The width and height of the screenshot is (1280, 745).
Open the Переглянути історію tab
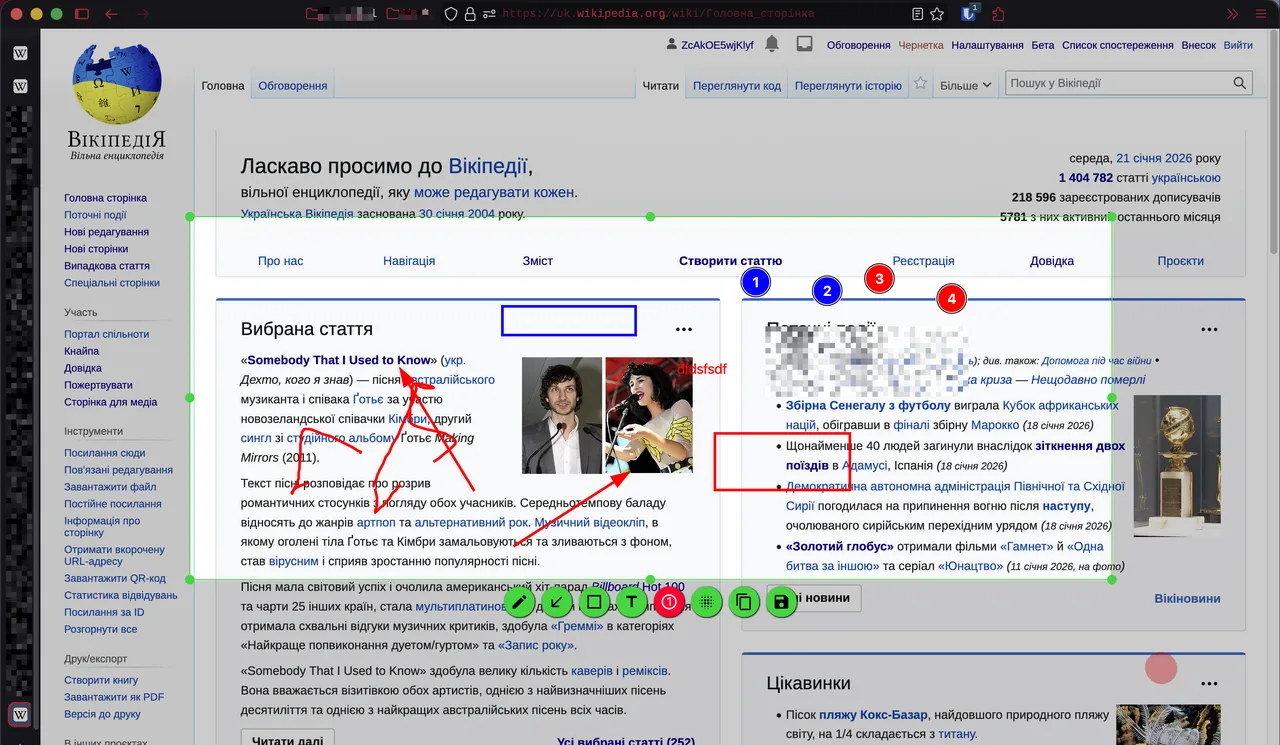(x=848, y=86)
